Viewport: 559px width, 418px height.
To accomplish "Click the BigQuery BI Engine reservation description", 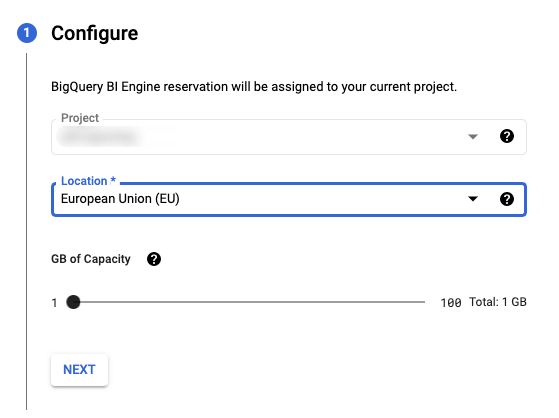I will (x=254, y=87).
